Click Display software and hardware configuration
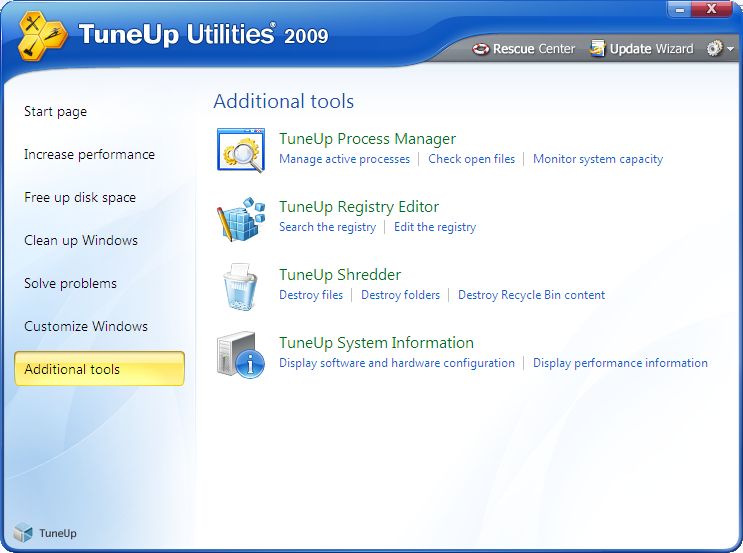Screen dimensions: 743x553 (x=397, y=363)
